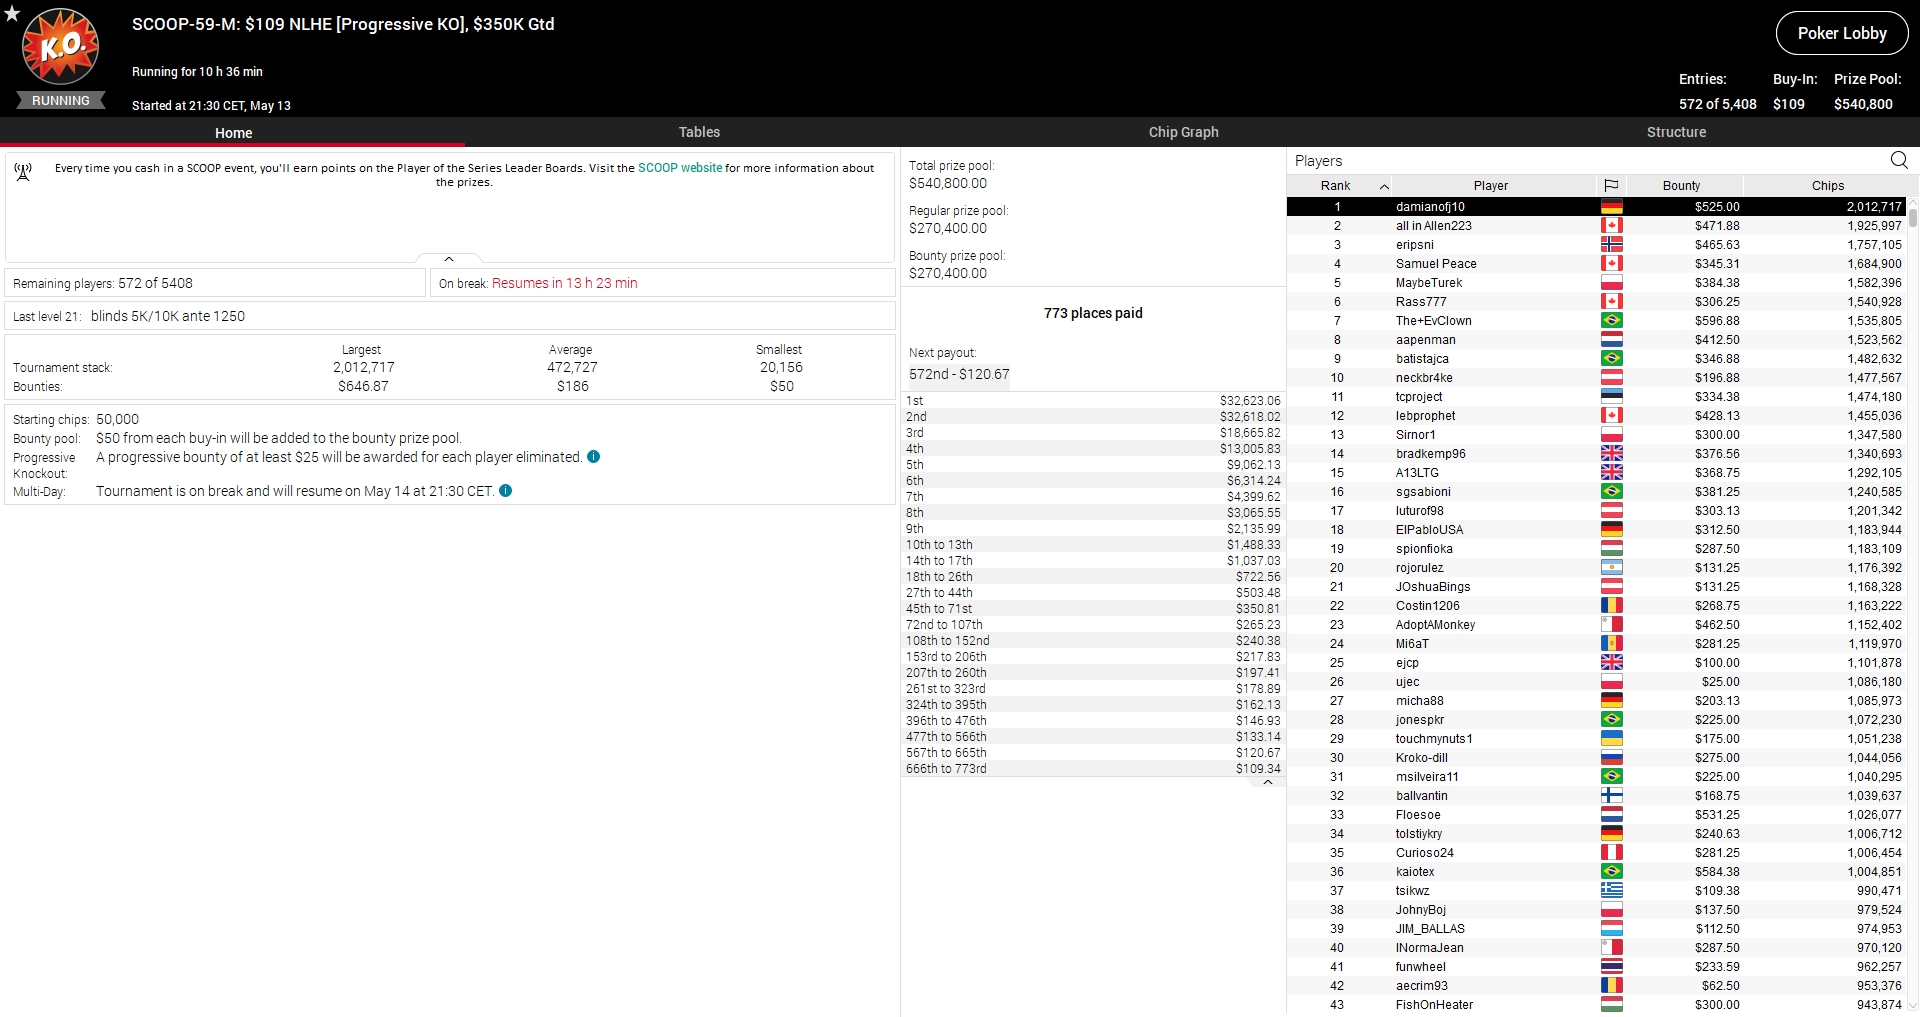This screenshot has height=1017, width=1920.
Task: Click The+EvClown's Brazilian flag
Action: [x=1611, y=321]
